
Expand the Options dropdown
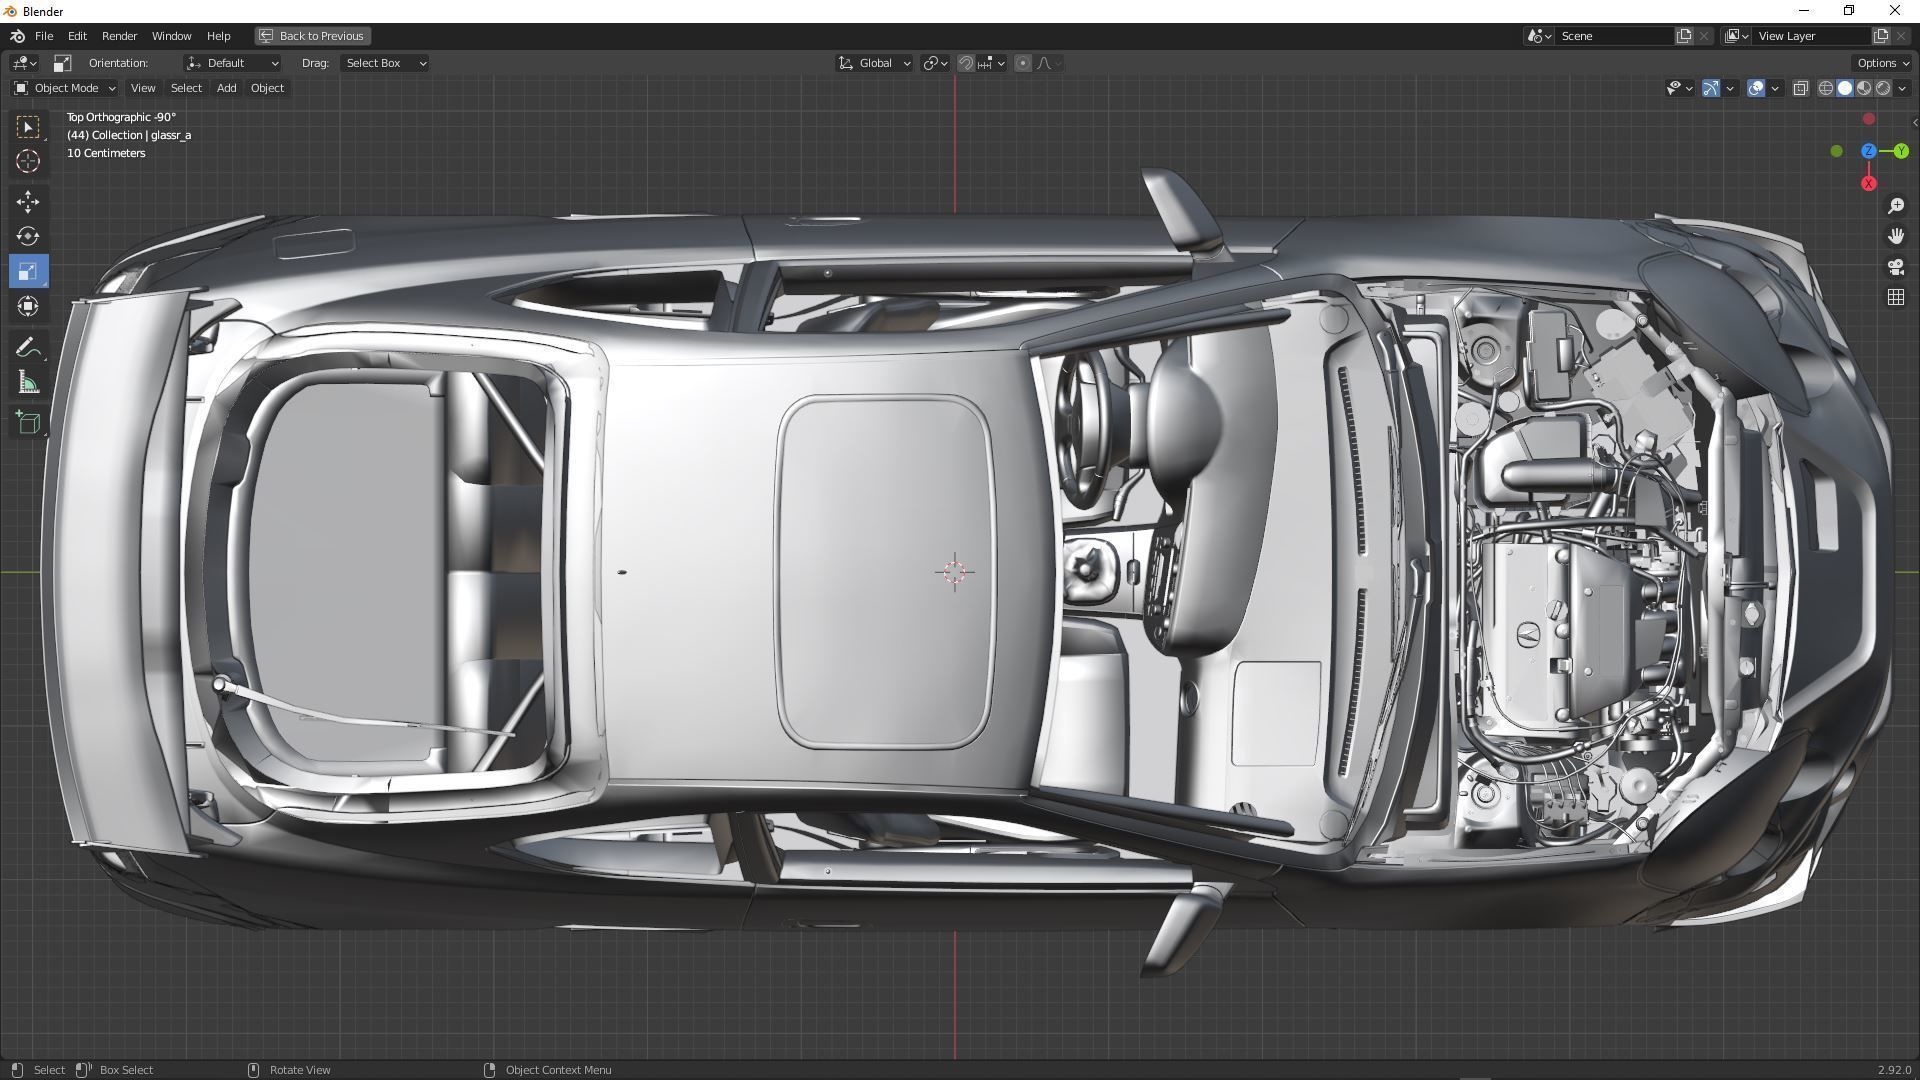(1883, 63)
